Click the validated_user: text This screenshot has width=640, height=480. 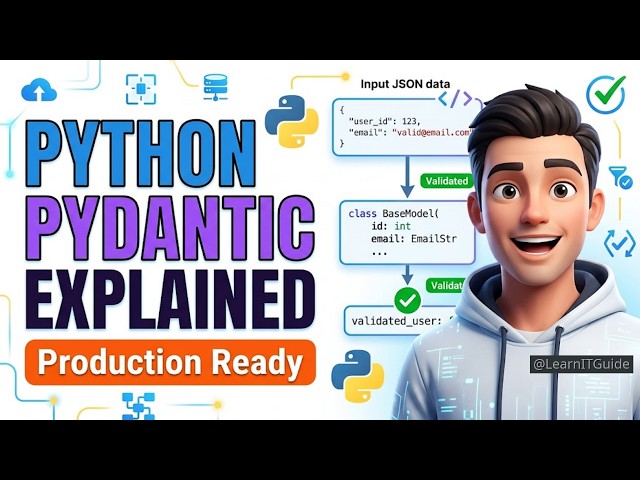coord(396,321)
